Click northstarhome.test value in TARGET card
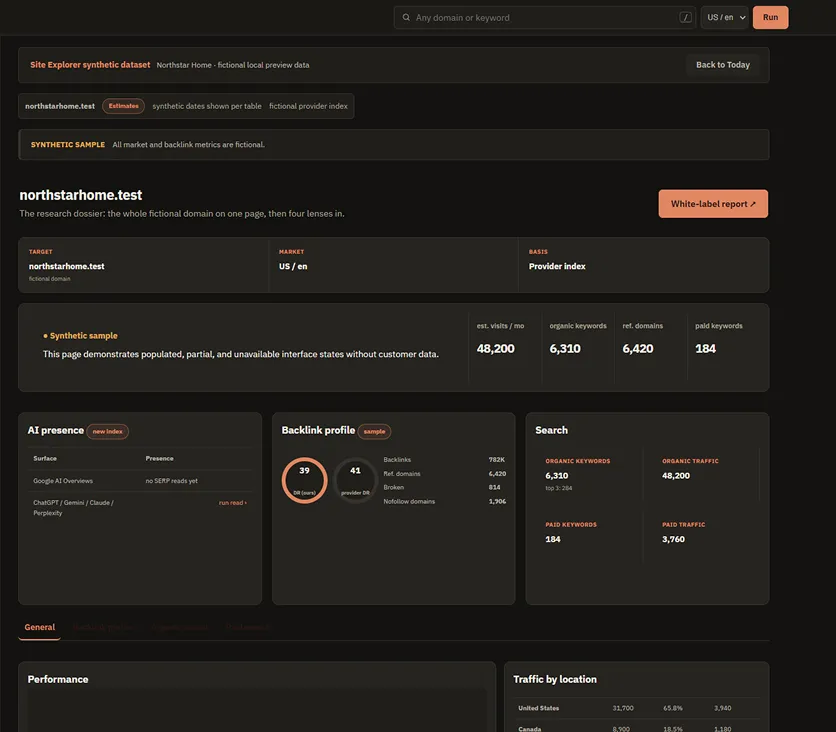 pyautogui.click(x=67, y=266)
